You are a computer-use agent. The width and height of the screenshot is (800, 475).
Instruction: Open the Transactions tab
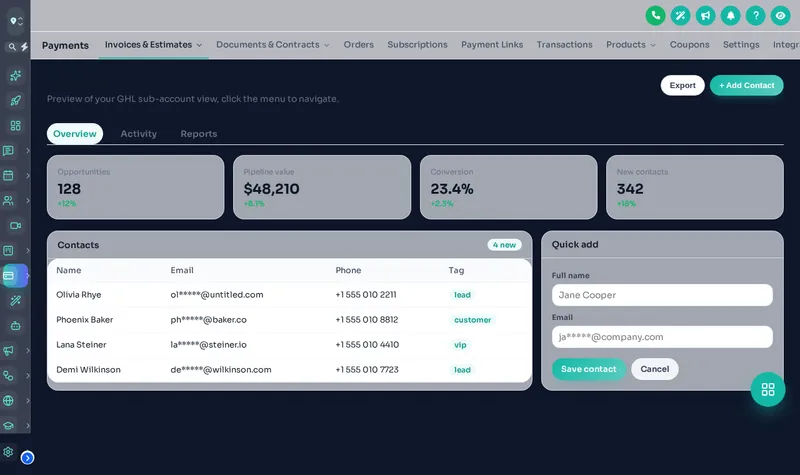pyautogui.click(x=564, y=45)
